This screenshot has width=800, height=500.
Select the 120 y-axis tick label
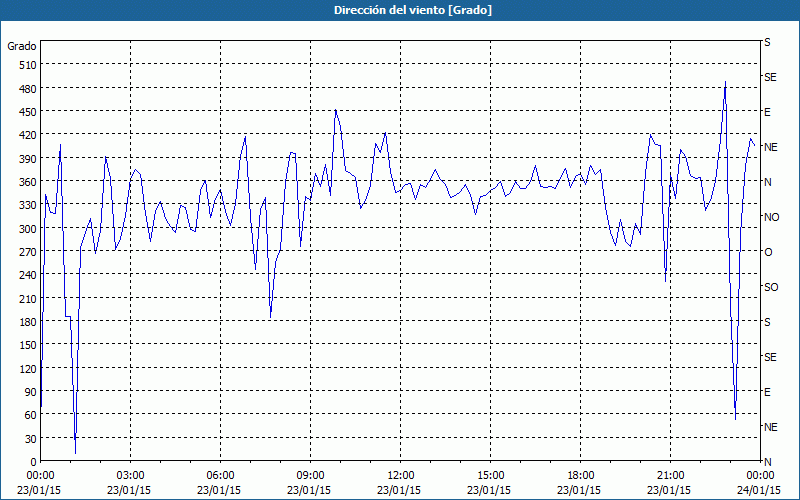(28, 368)
